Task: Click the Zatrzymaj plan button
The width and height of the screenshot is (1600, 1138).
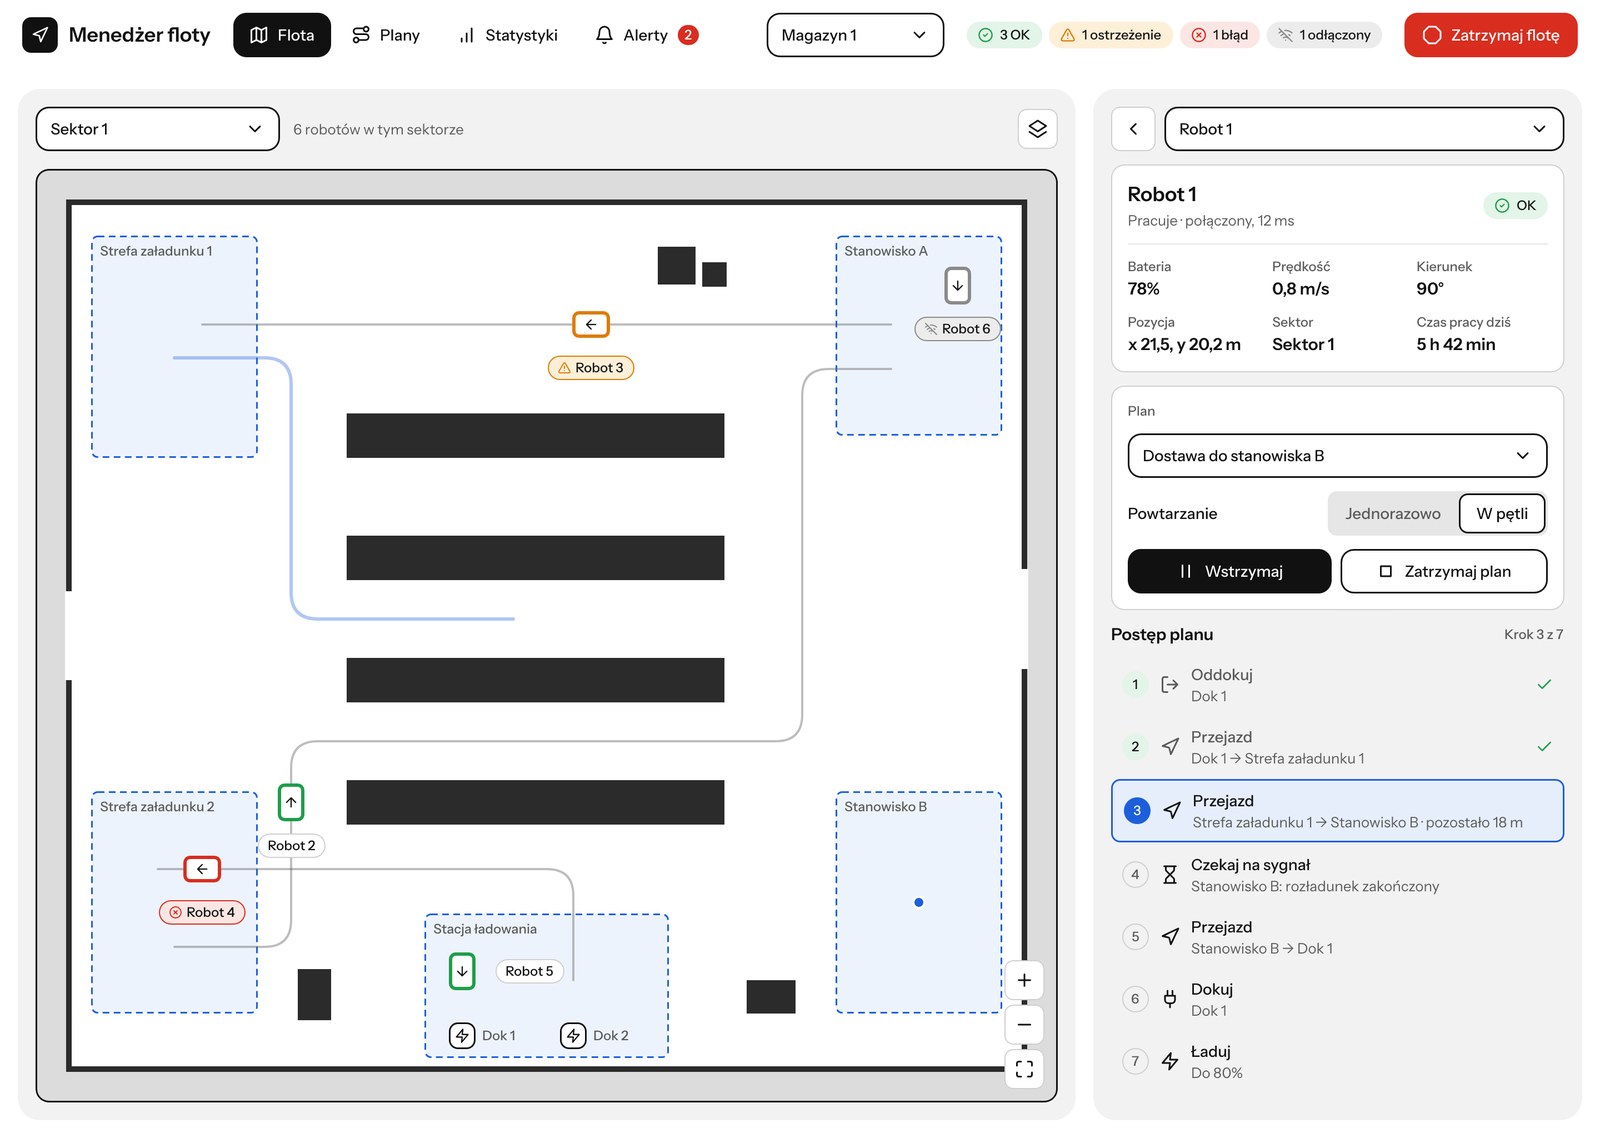Action: pos(1444,571)
